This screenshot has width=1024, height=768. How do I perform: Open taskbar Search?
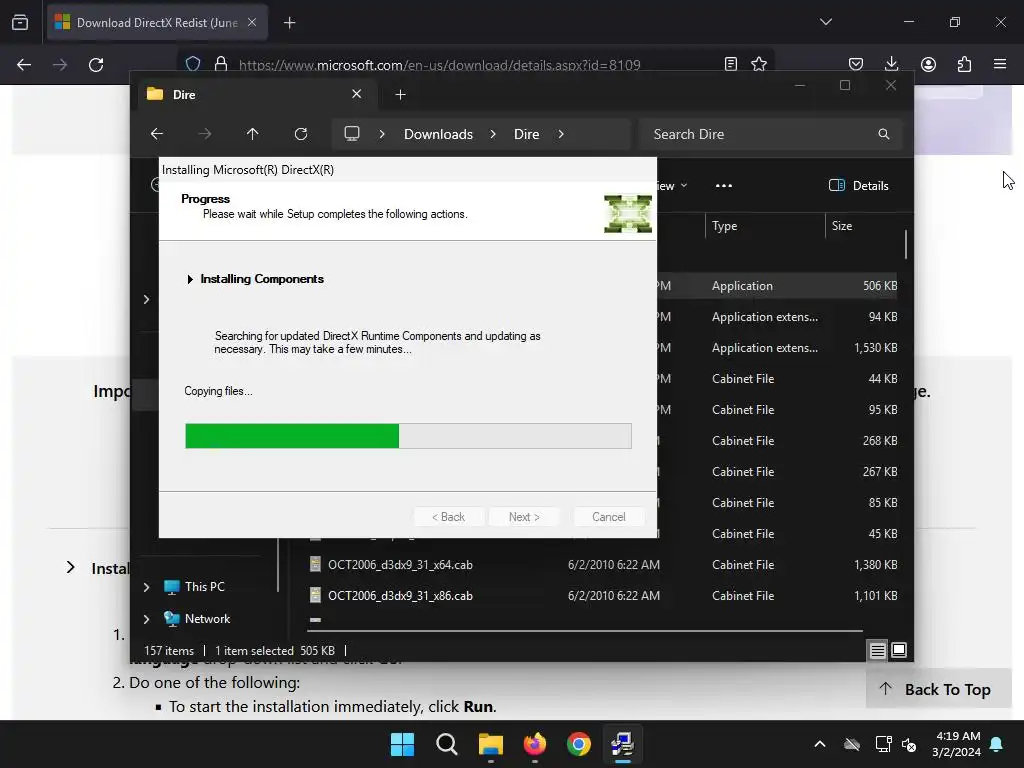447,744
